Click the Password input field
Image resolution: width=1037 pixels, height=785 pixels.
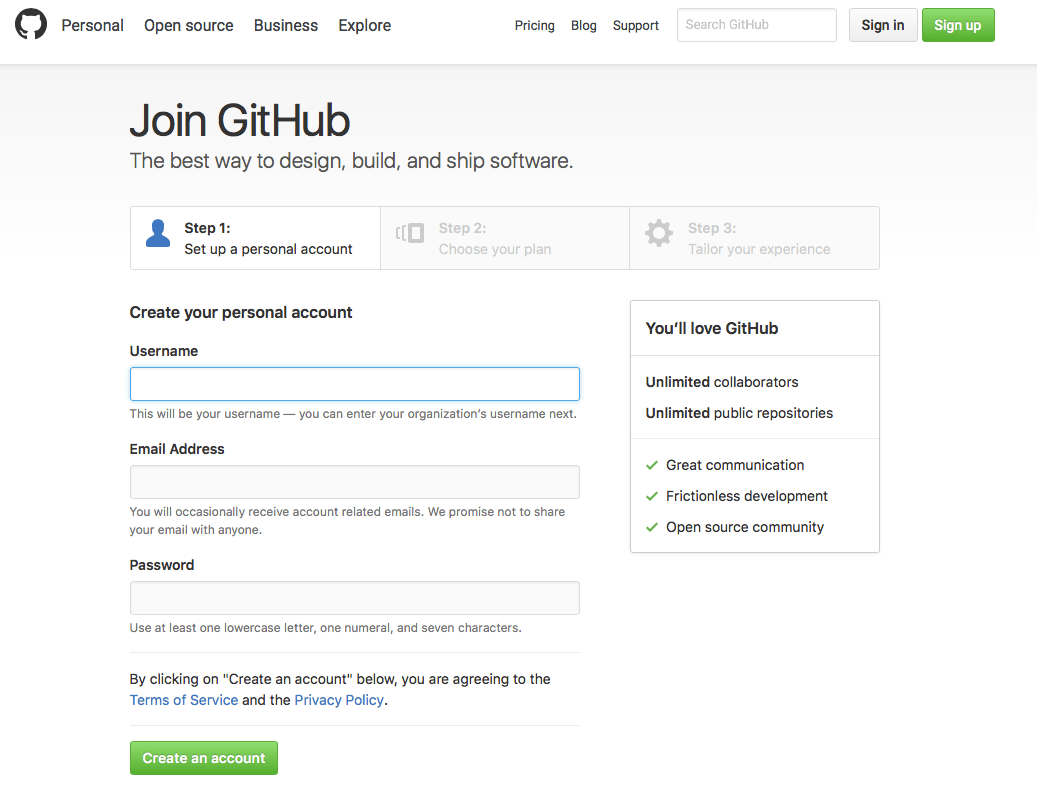(355, 598)
